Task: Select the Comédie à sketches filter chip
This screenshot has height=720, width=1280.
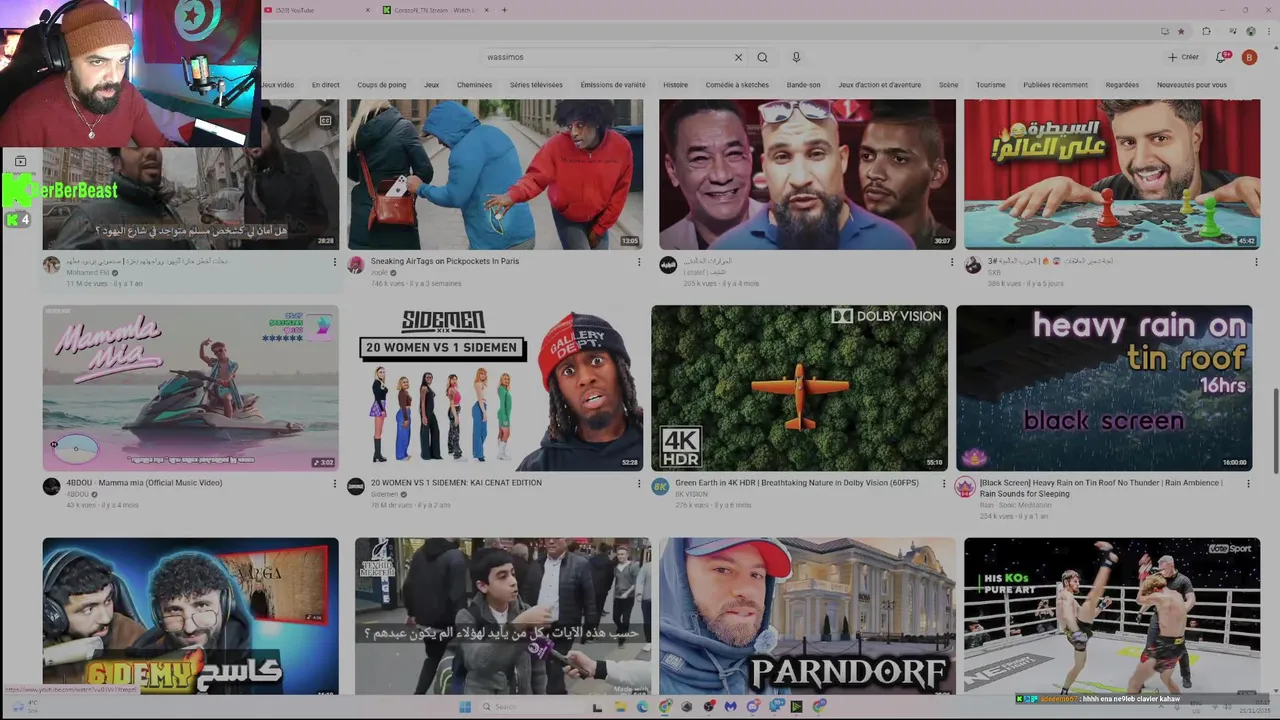Action: tap(737, 85)
